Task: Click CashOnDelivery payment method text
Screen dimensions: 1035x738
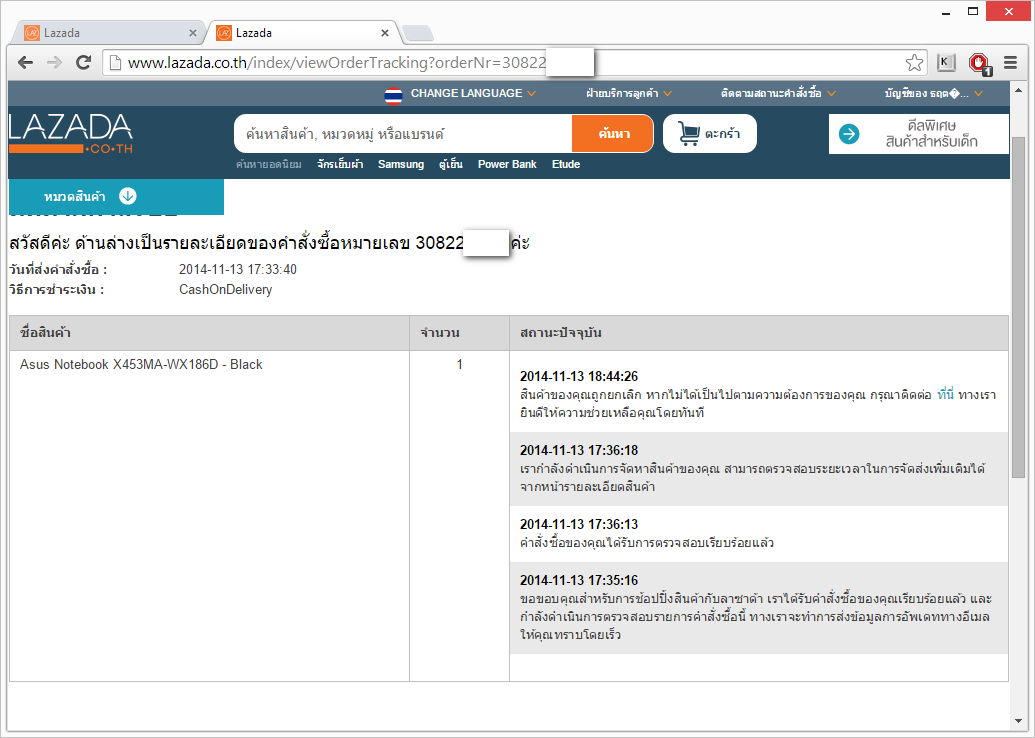Action: tap(225, 289)
